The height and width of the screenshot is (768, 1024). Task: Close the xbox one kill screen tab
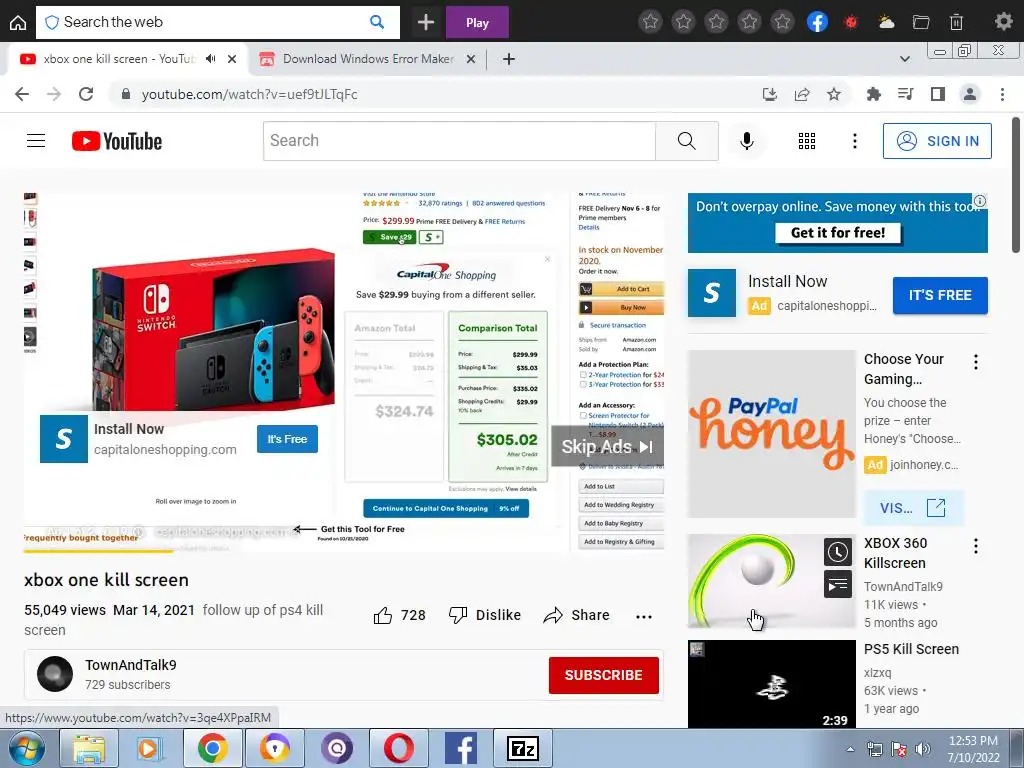point(232,59)
